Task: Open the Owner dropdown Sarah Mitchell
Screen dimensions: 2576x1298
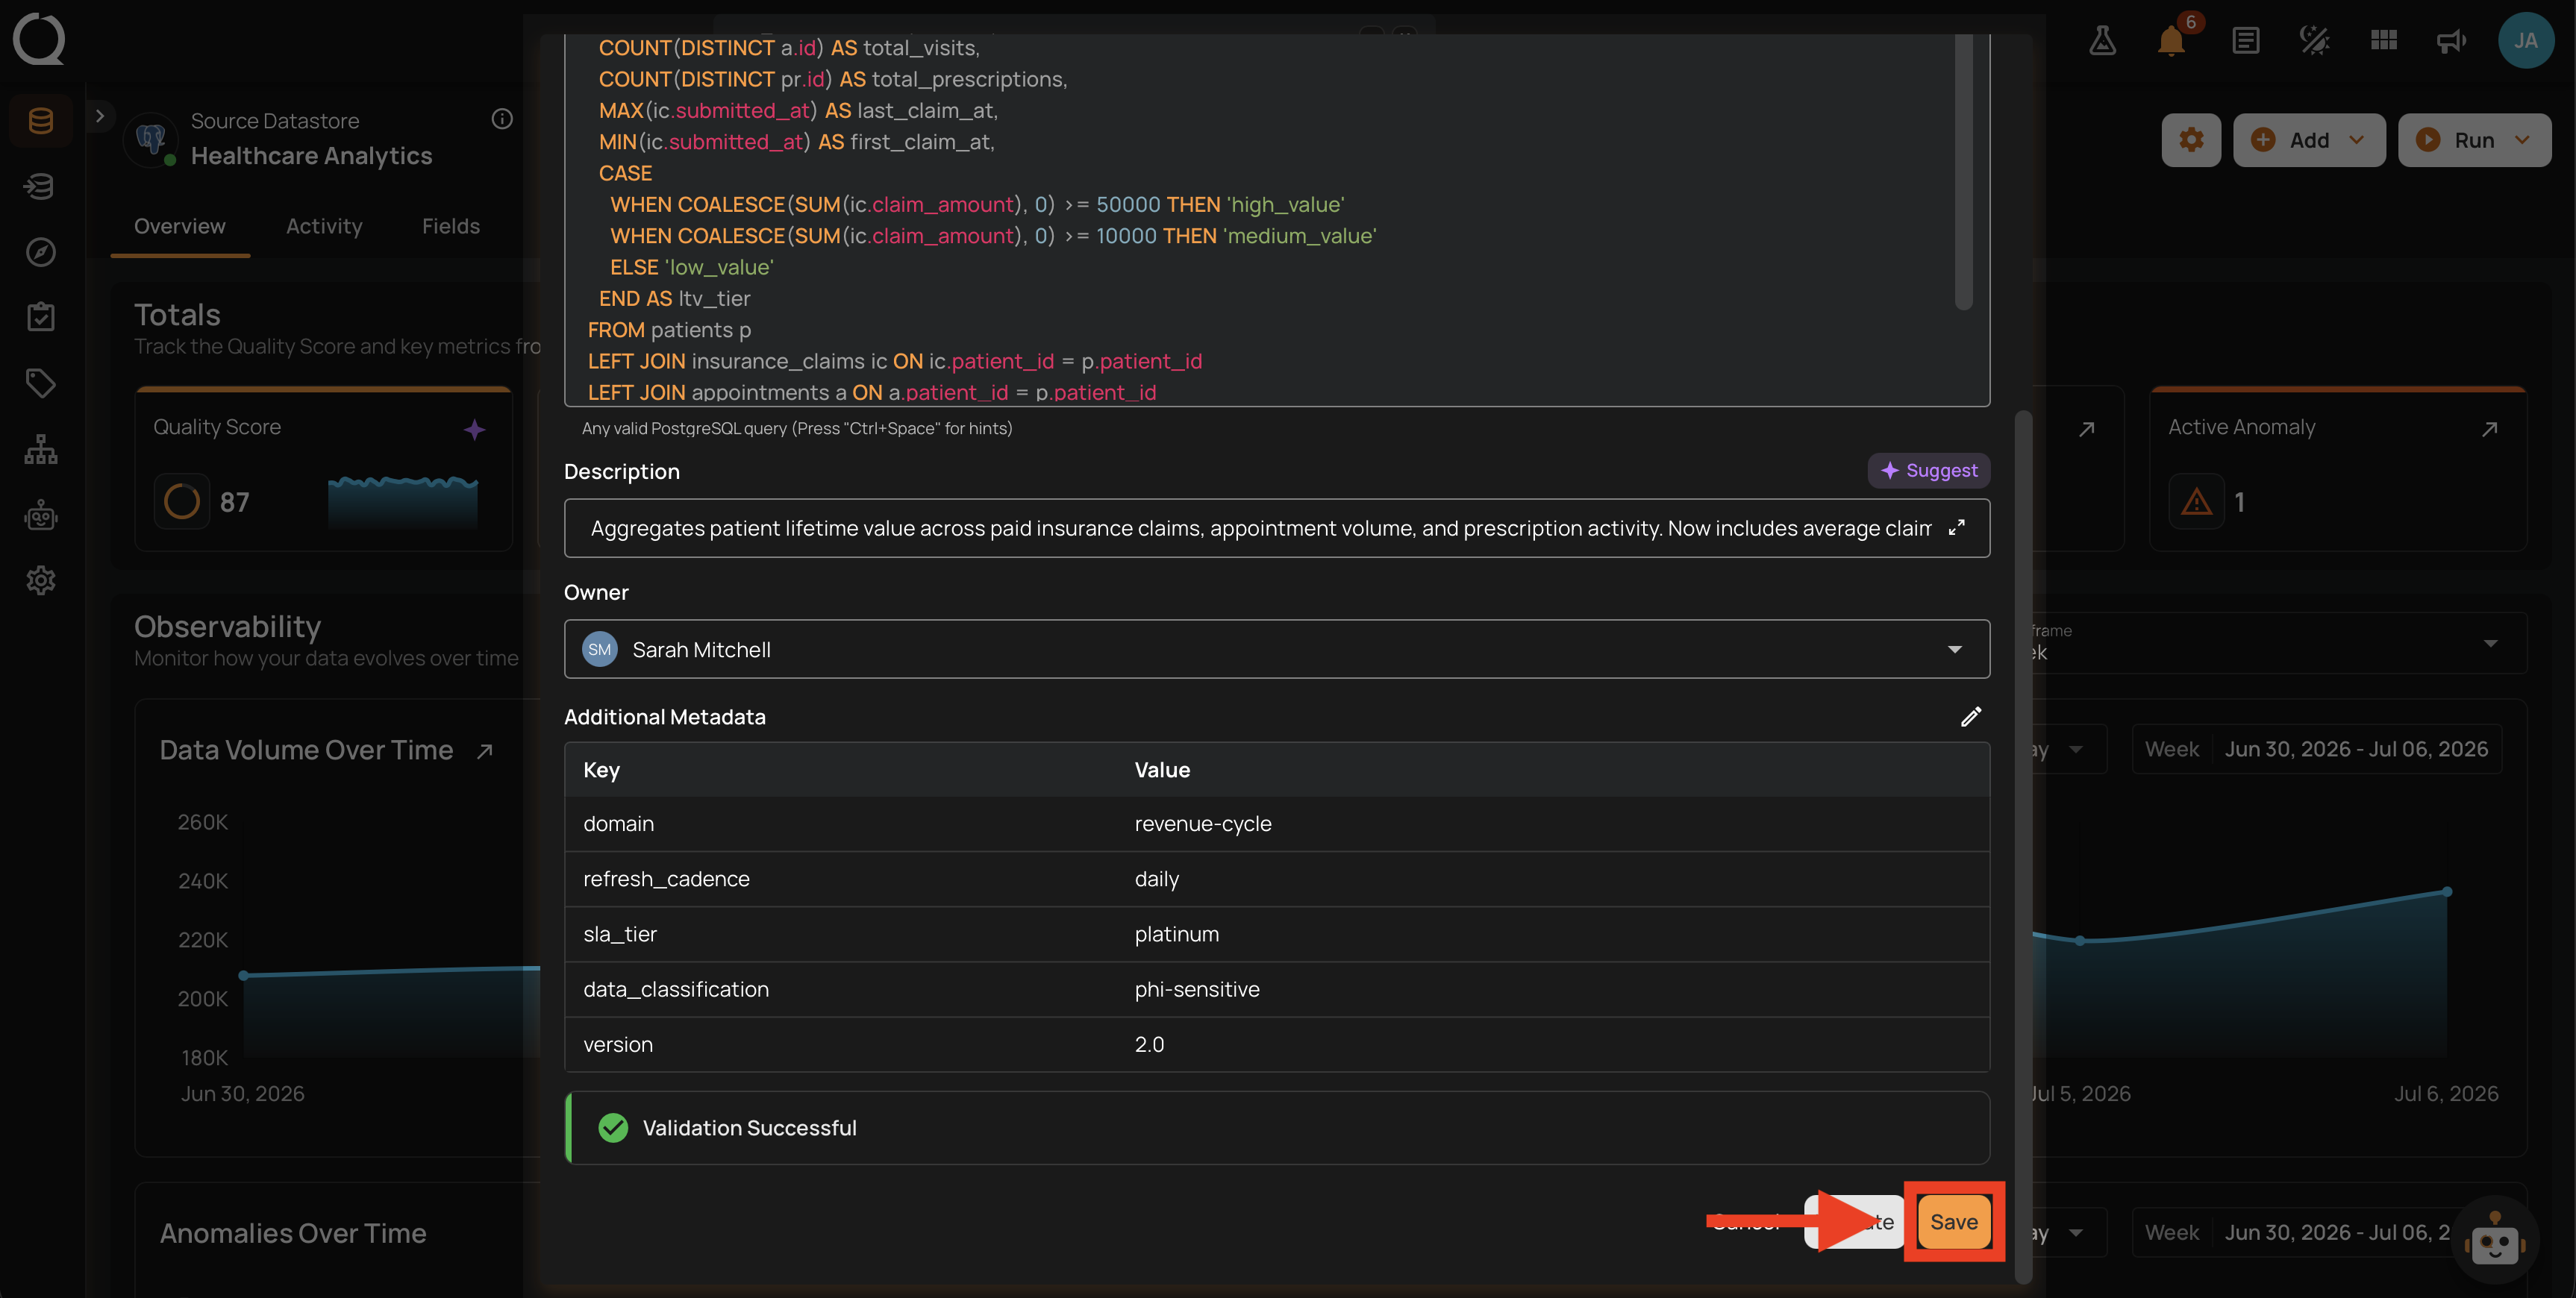Action: point(1276,649)
